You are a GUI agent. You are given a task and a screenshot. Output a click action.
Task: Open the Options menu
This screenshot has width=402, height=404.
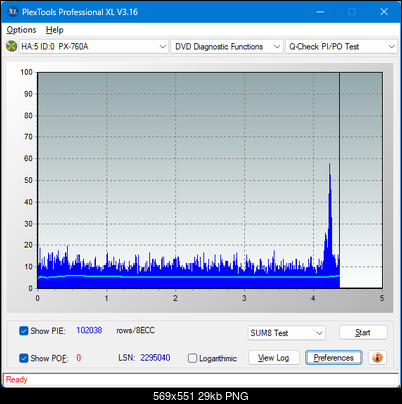coord(21,30)
